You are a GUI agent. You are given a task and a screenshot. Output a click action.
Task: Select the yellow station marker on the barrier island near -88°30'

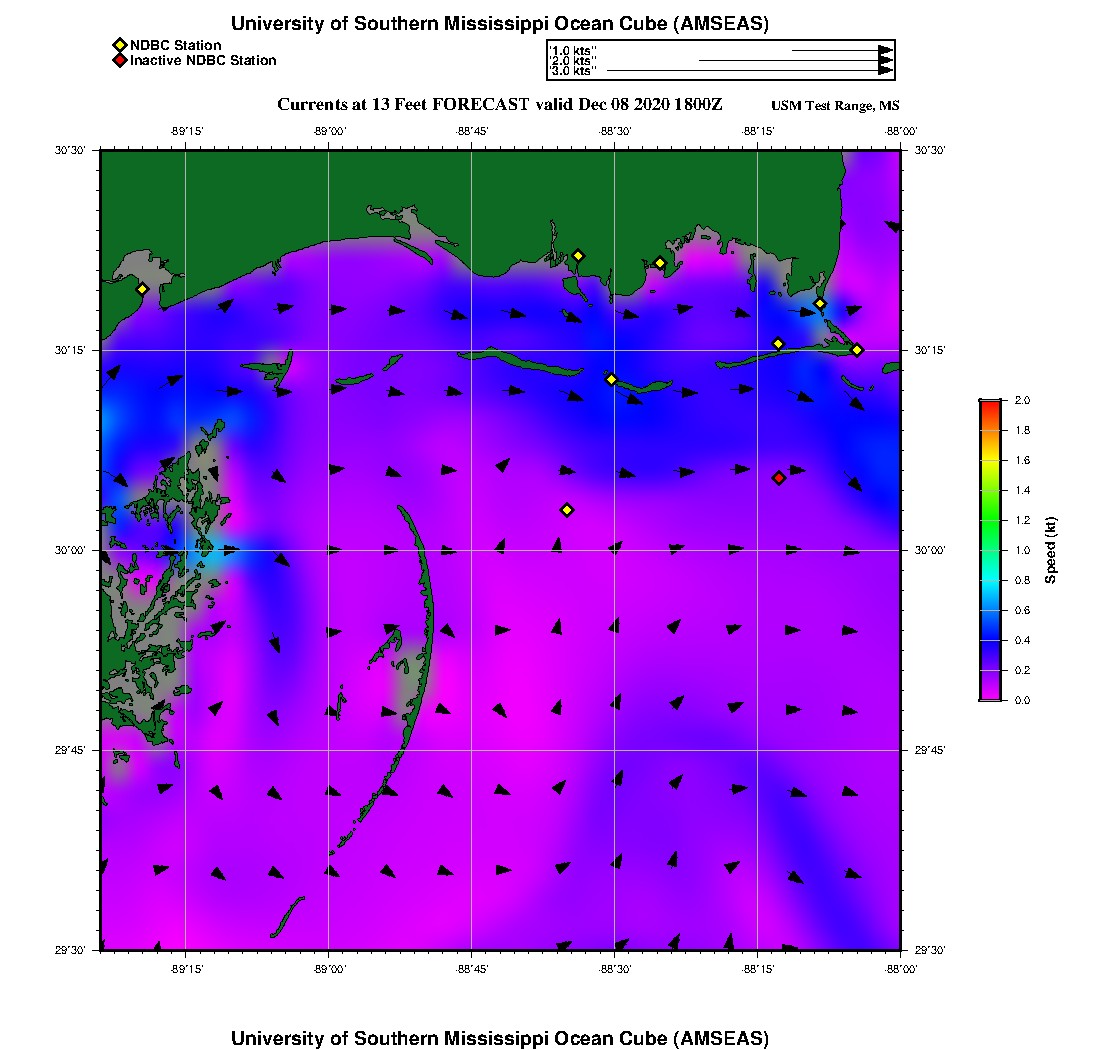611,379
